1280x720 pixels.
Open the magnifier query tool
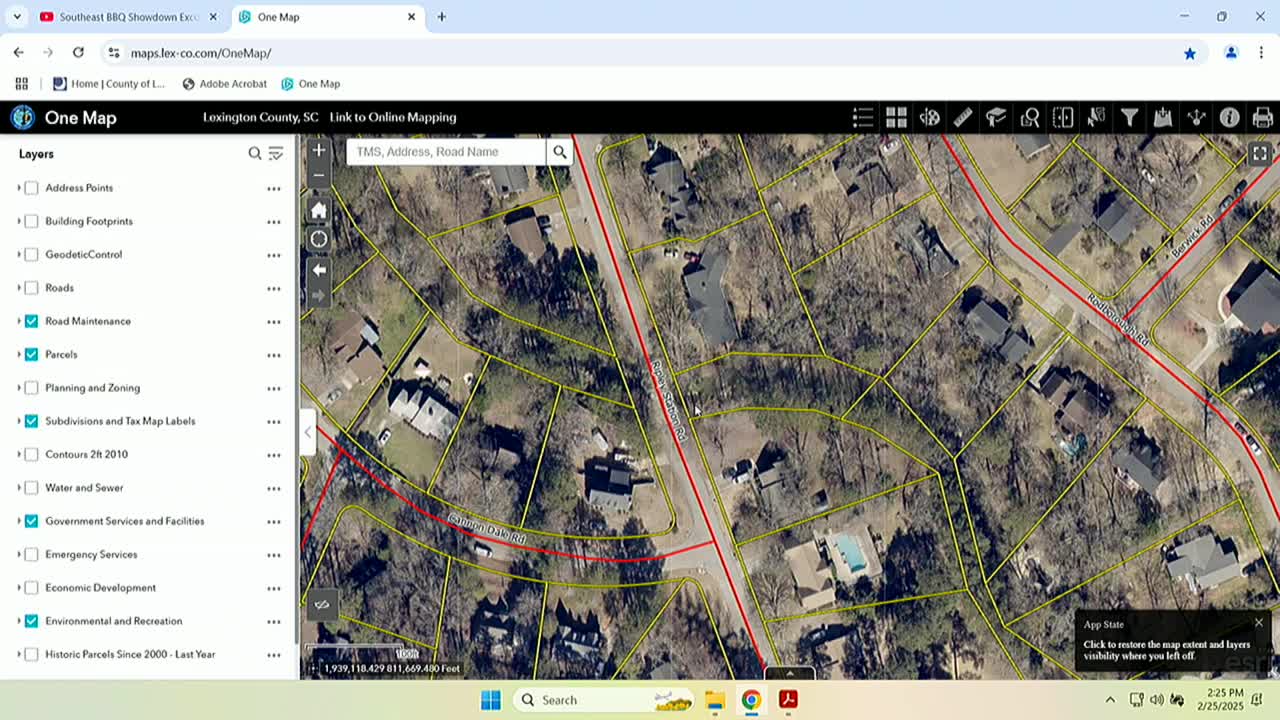tap(1030, 118)
